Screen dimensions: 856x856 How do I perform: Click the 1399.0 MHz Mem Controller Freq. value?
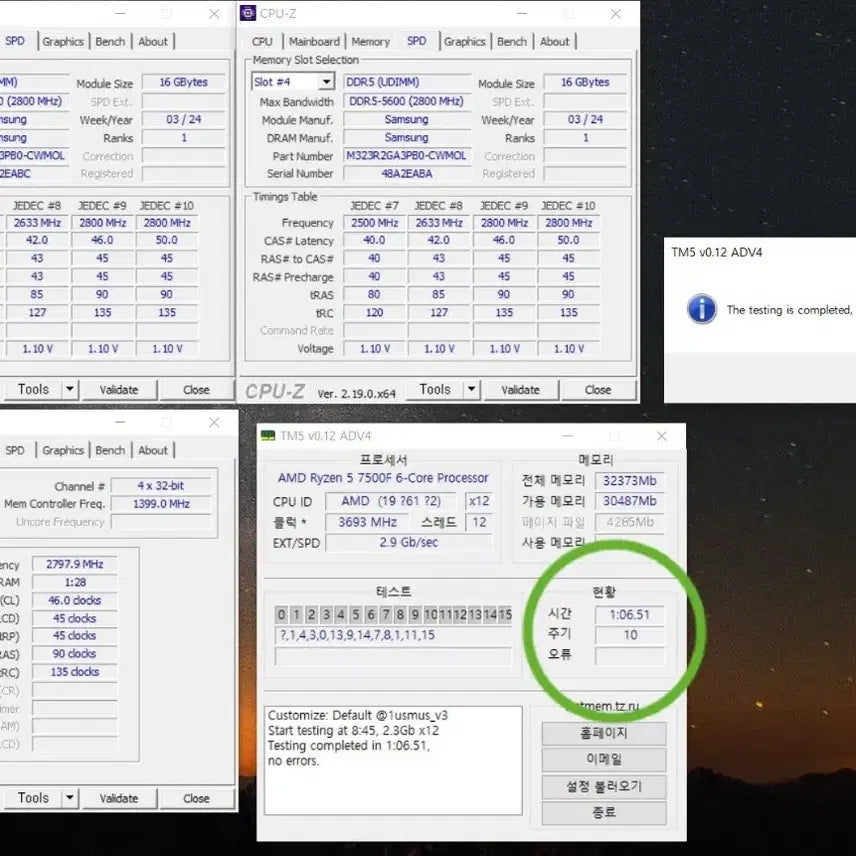(160, 504)
